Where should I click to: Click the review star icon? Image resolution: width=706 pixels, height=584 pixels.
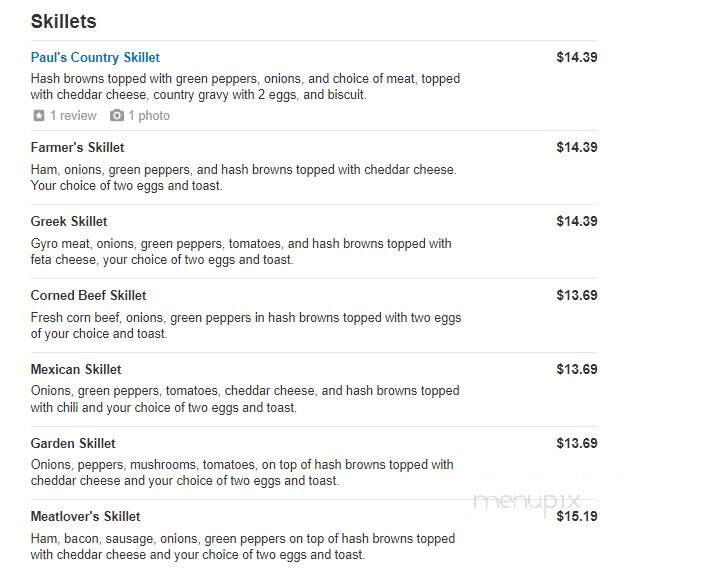39,116
